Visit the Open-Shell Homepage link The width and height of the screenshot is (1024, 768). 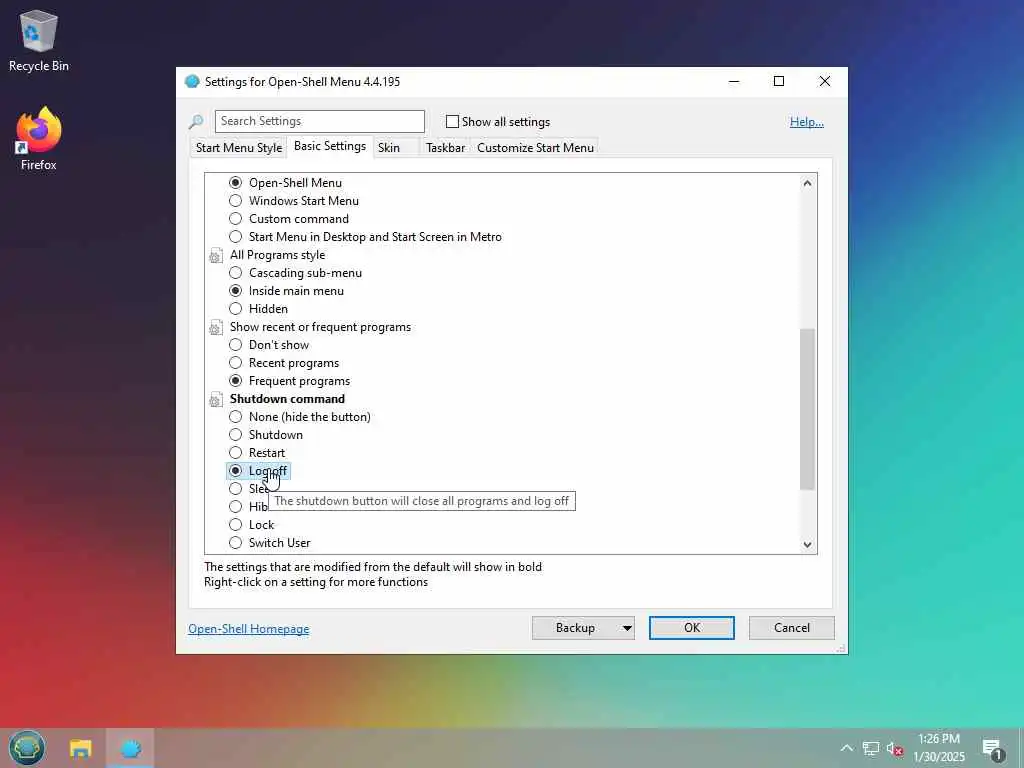[249, 629]
